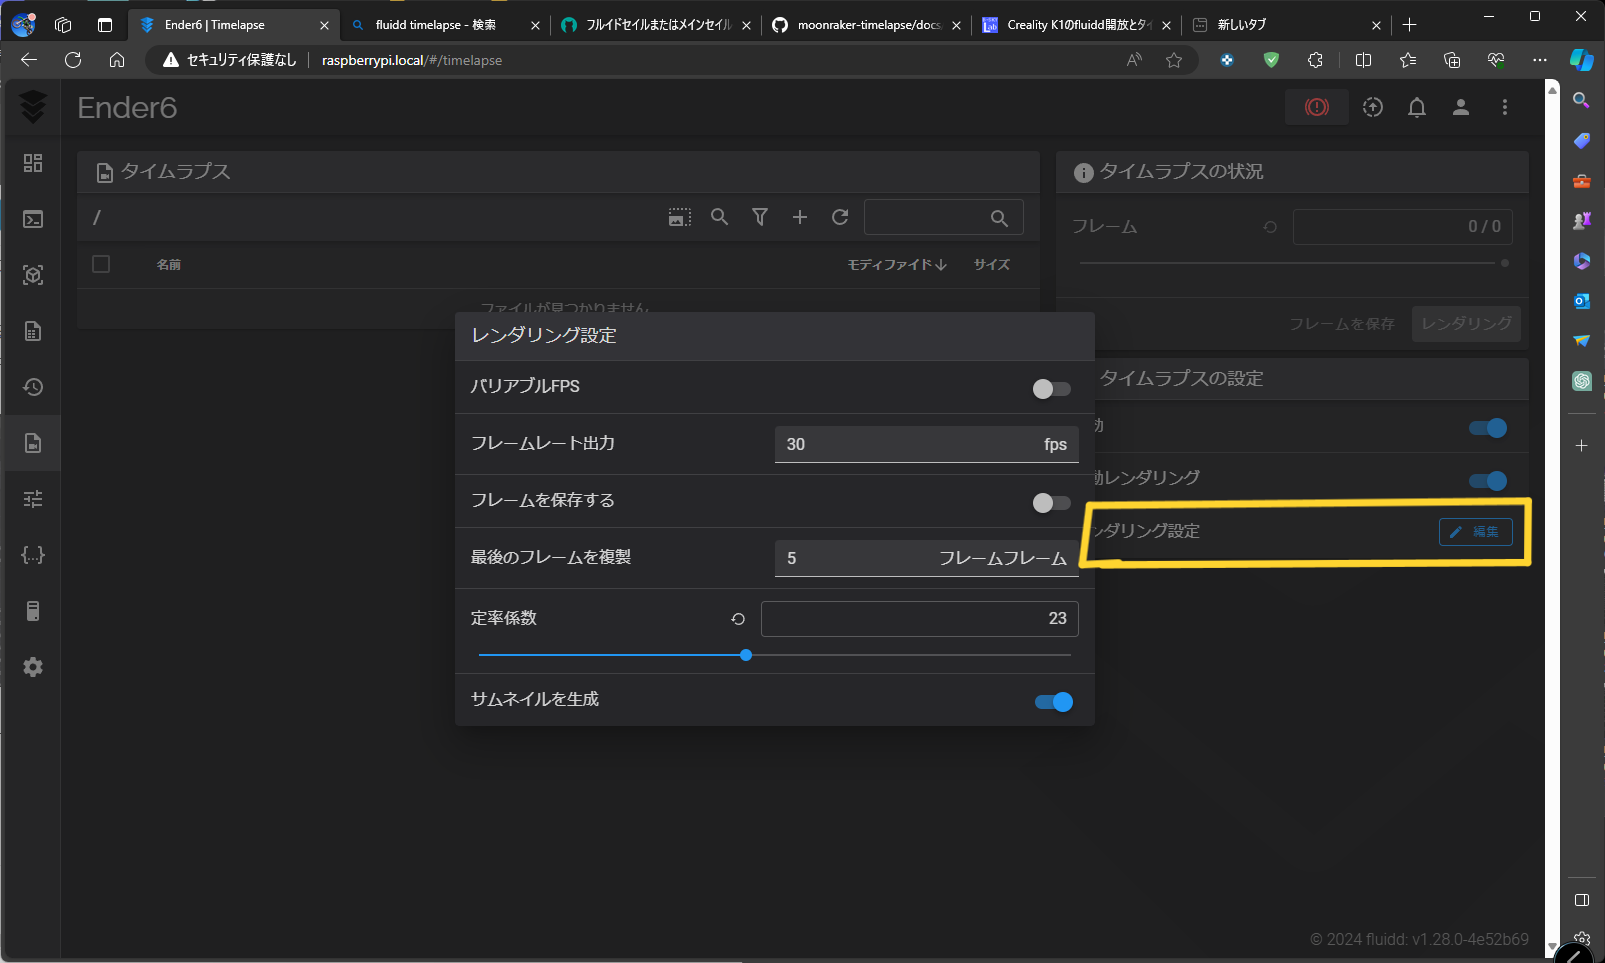The width and height of the screenshot is (1605, 963).
Task: Refresh the timelapse file list
Action: [x=840, y=217]
